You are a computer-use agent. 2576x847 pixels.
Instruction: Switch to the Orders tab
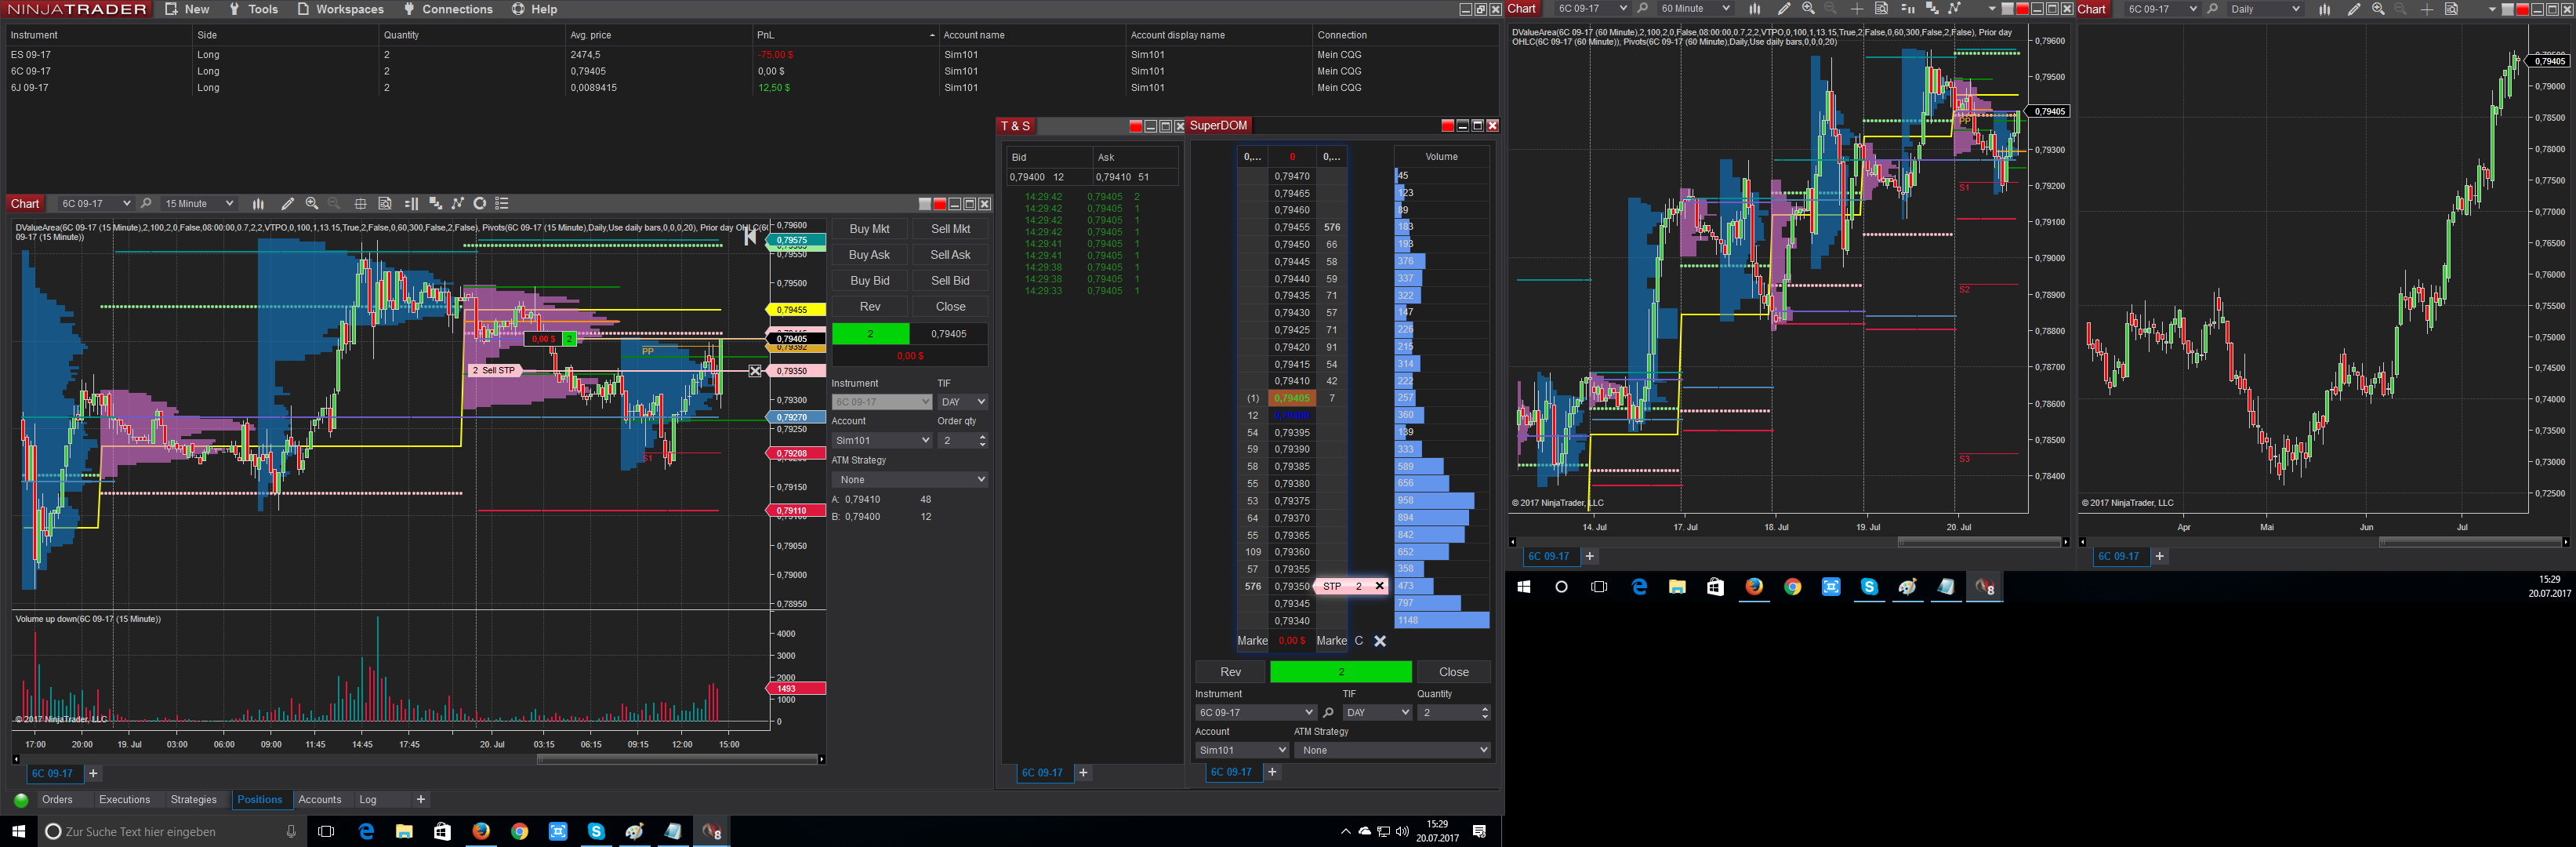57,800
